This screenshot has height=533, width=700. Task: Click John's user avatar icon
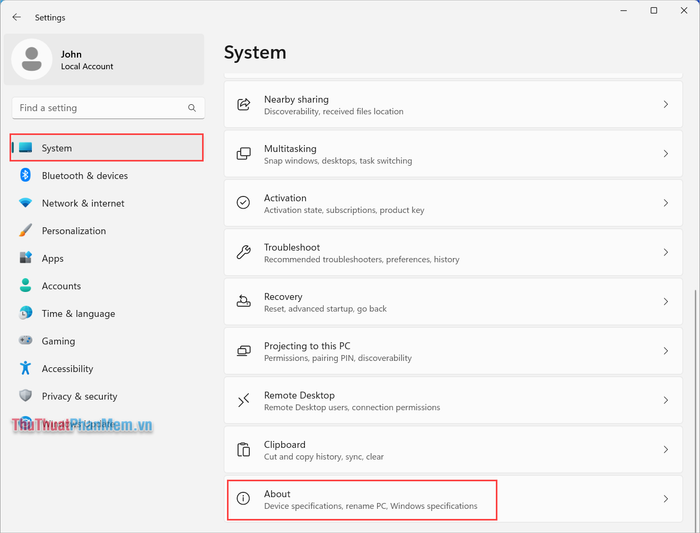(x=32, y=59)
